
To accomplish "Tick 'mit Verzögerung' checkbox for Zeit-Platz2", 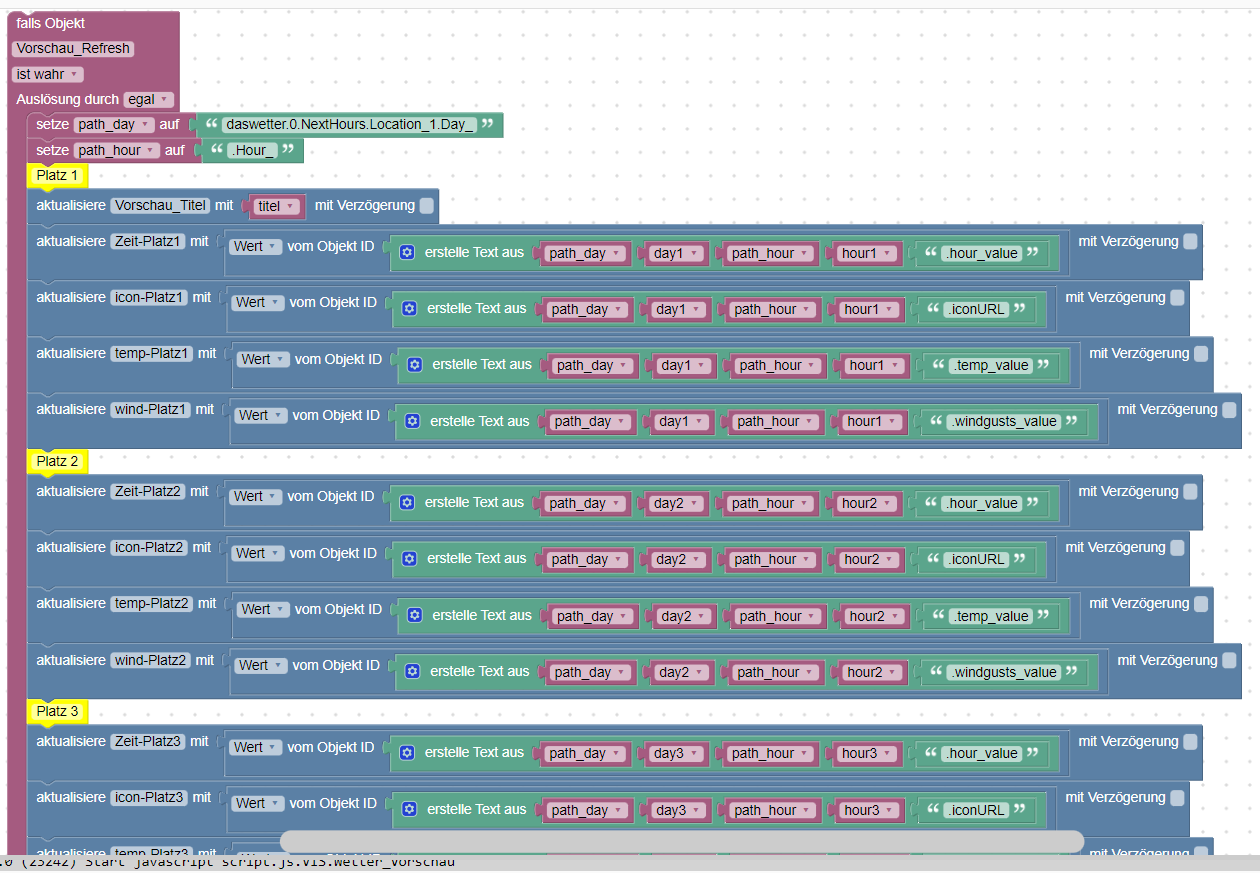I will pyautogui.click(x=1190, y=491).
